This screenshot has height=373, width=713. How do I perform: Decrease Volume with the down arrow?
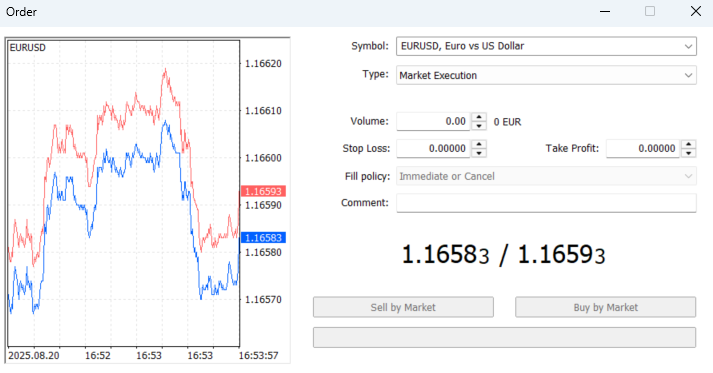(x=479, y=126)
